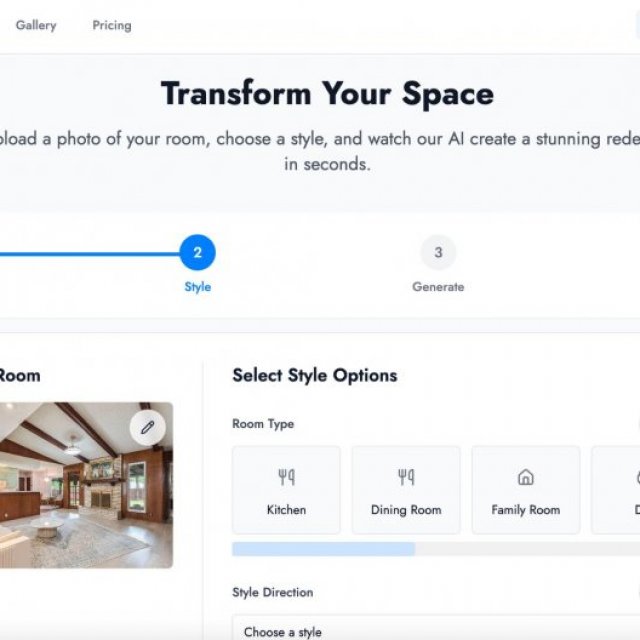Click the Dining Room utensils icon
The image size is (640, 640).
[406, 477]
